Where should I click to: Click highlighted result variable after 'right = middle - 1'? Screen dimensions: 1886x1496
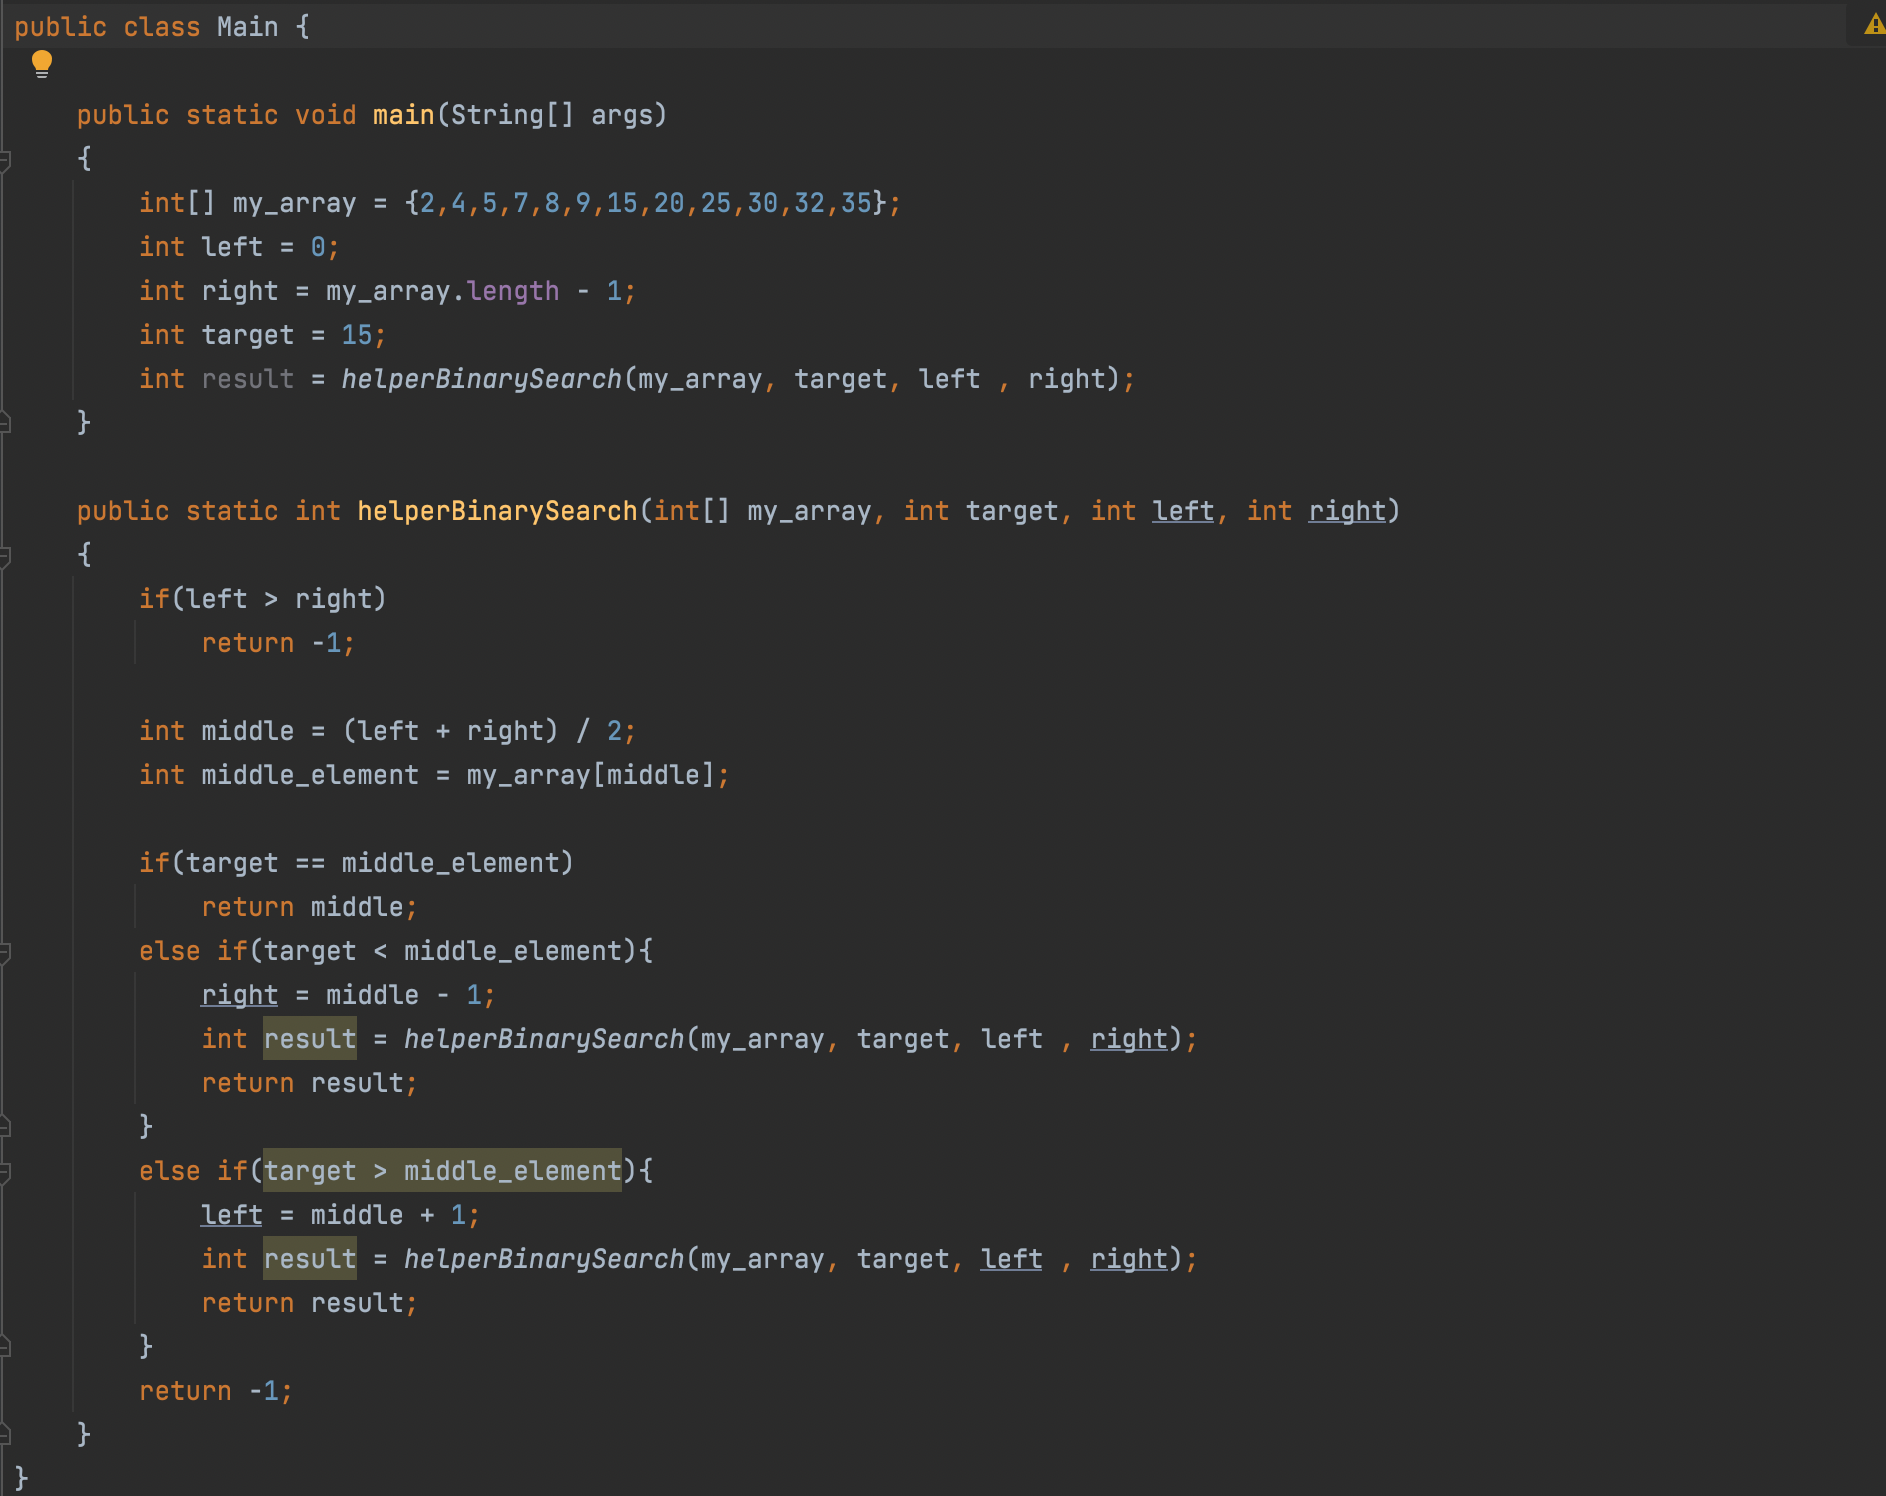pyautogui.click(x=310, y=1039)
